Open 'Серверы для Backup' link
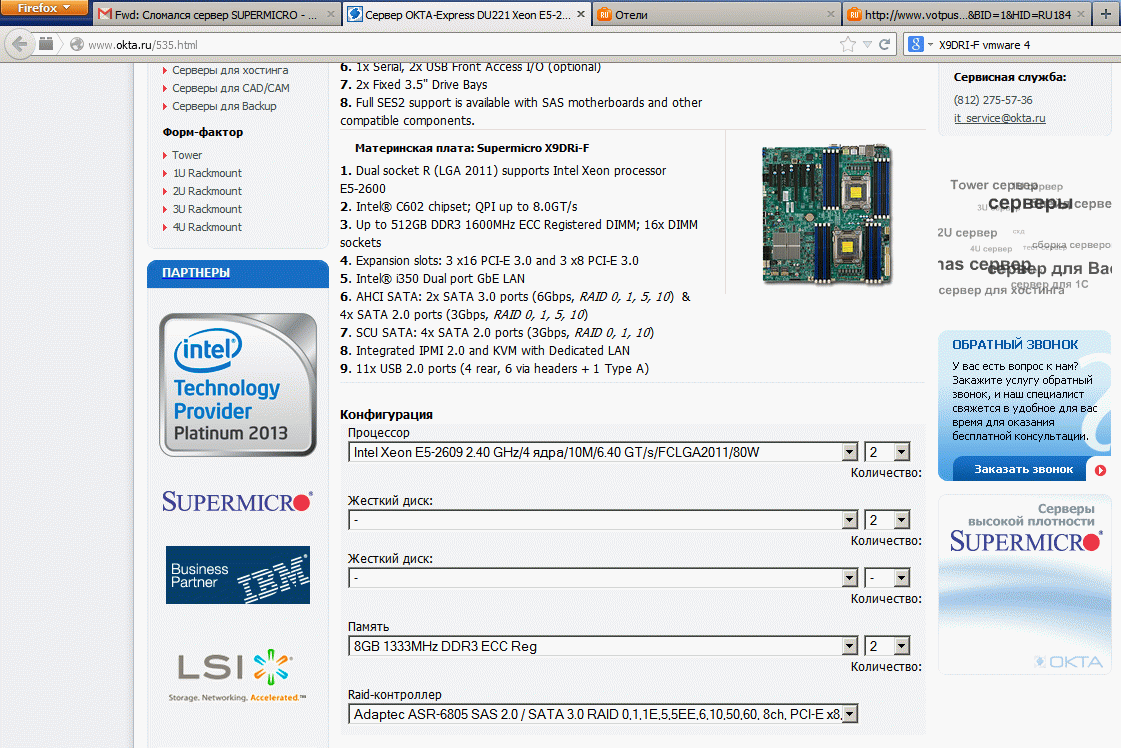1121x748 pixels. pyautogui.click(x=224, y=106)
